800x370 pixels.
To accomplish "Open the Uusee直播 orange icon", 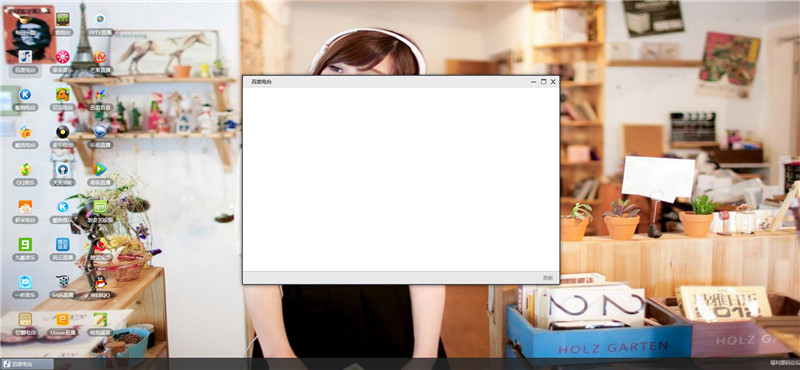I will (63, 324).
